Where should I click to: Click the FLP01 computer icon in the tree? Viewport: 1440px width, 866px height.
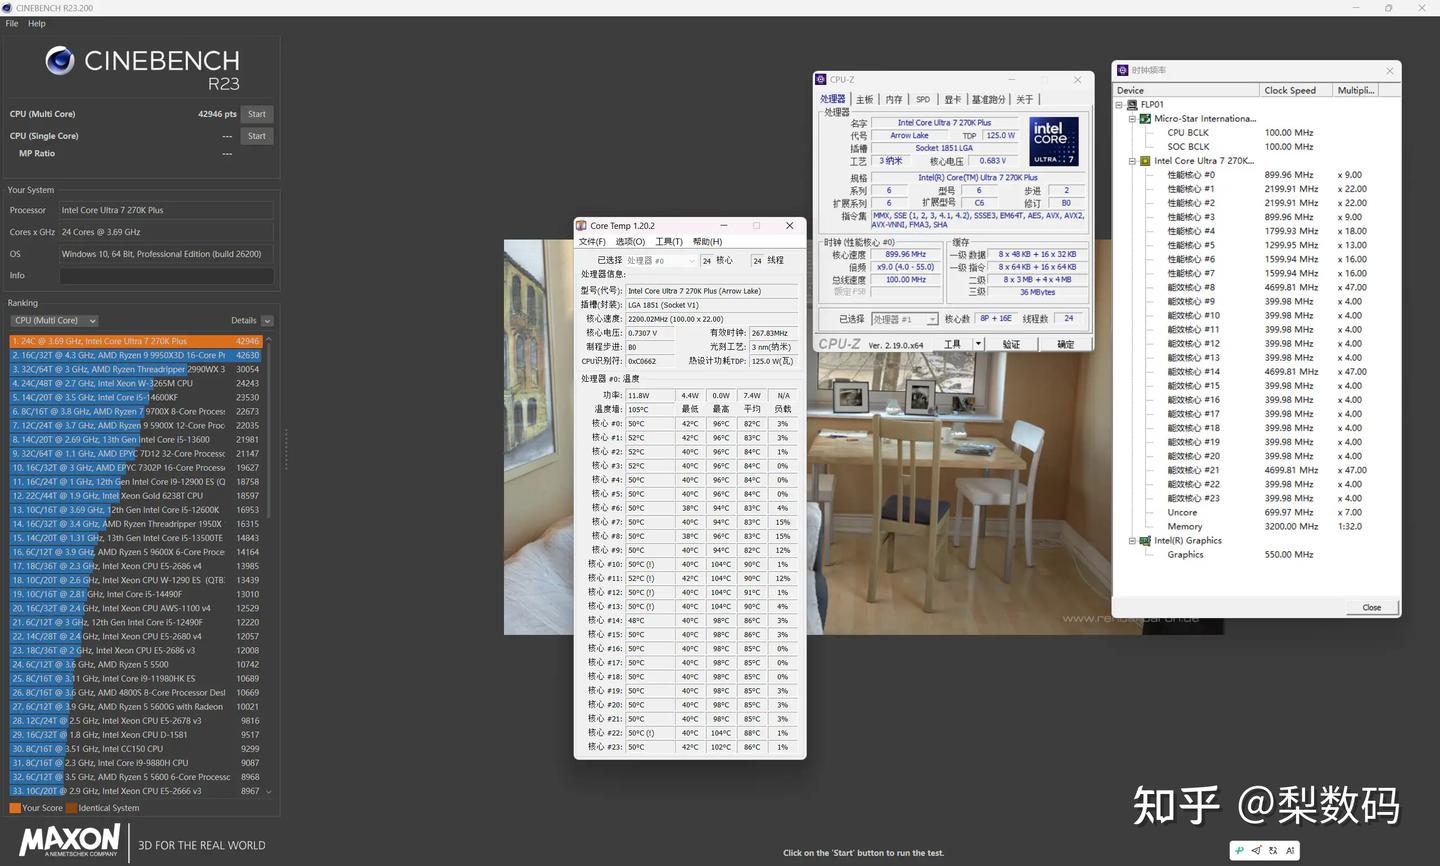point(1132,104)
